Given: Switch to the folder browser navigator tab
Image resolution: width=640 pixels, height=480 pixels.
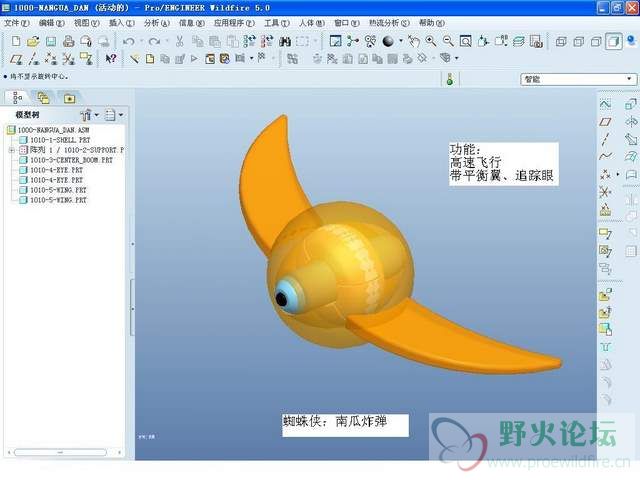Looking at the screenshot, I should (x=43, y=98).
